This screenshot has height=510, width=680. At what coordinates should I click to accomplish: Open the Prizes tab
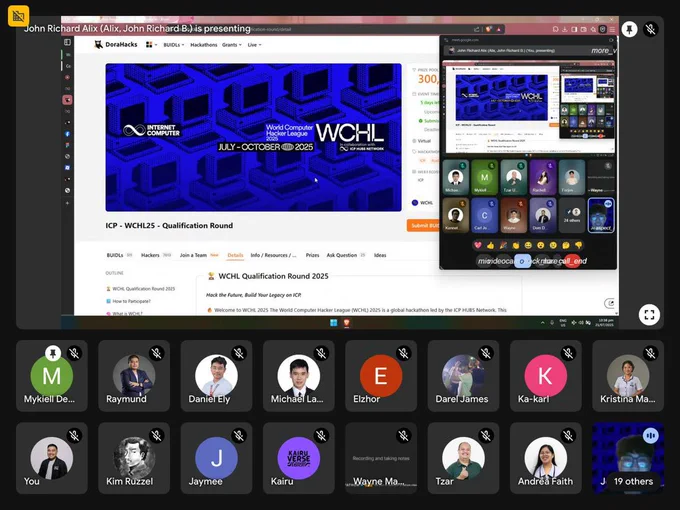click(312, 255)
